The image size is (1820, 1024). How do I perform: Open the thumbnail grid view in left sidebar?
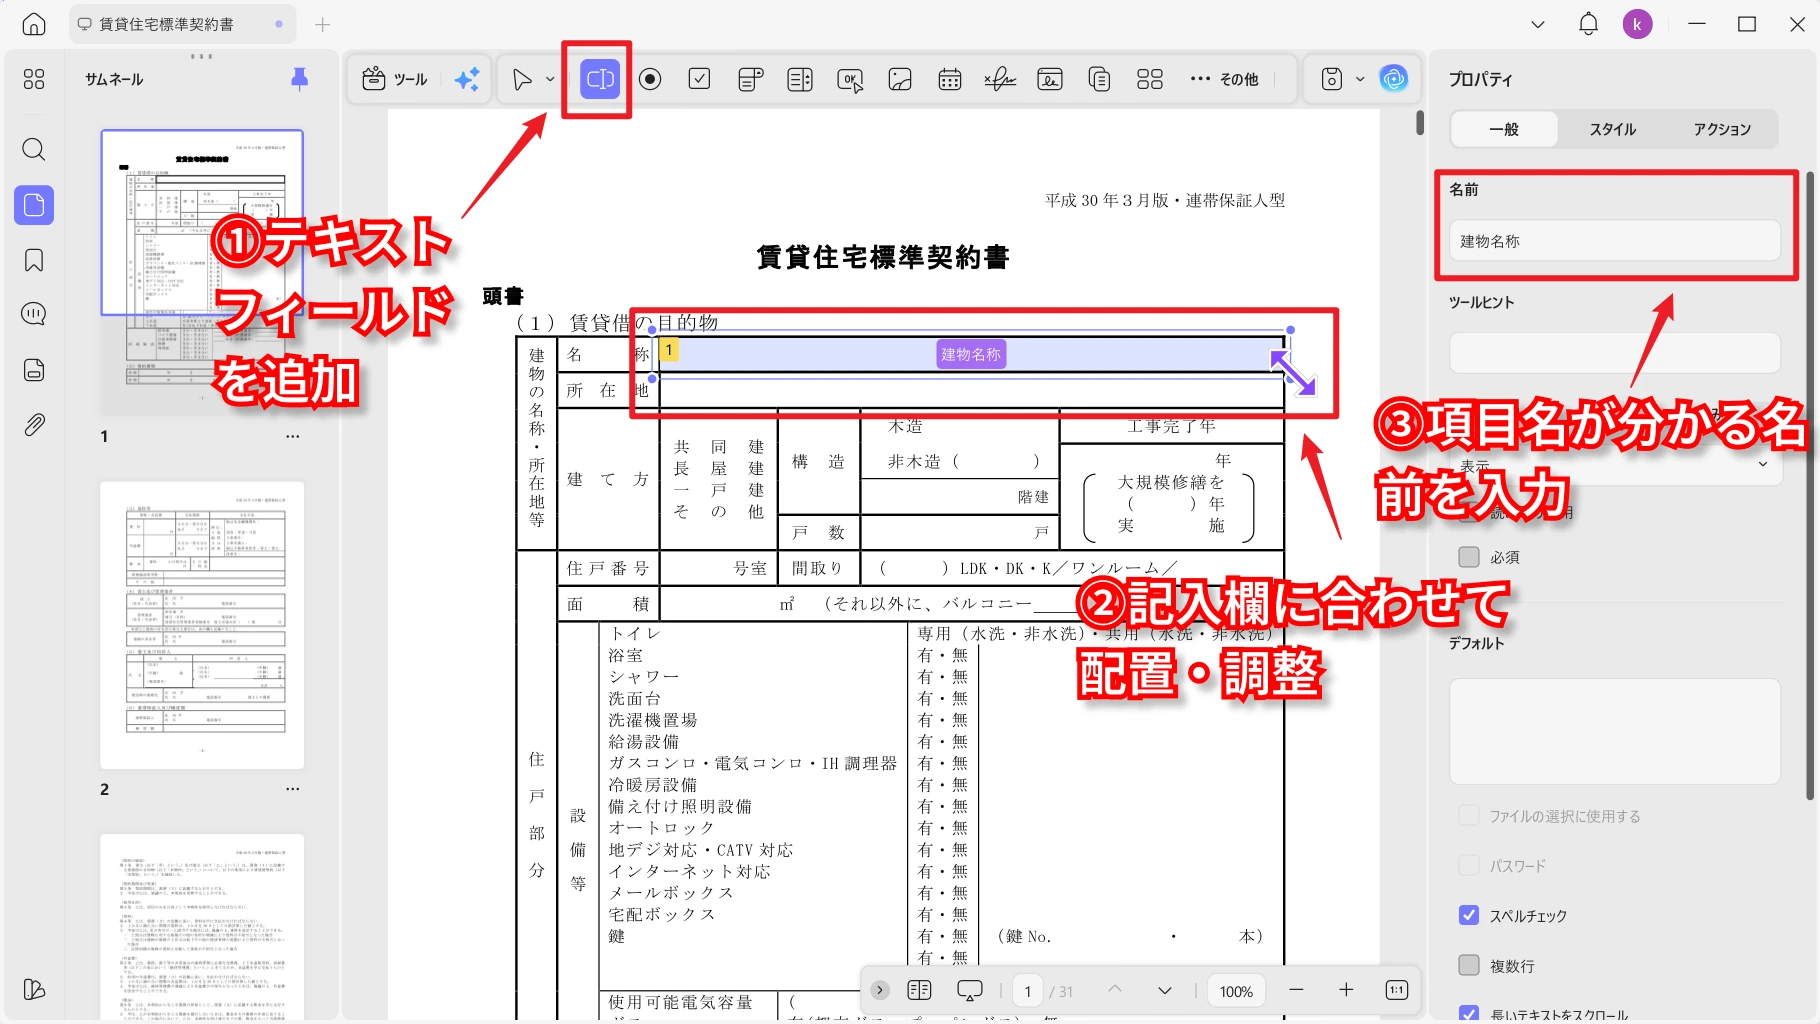(x=34, y=79)
